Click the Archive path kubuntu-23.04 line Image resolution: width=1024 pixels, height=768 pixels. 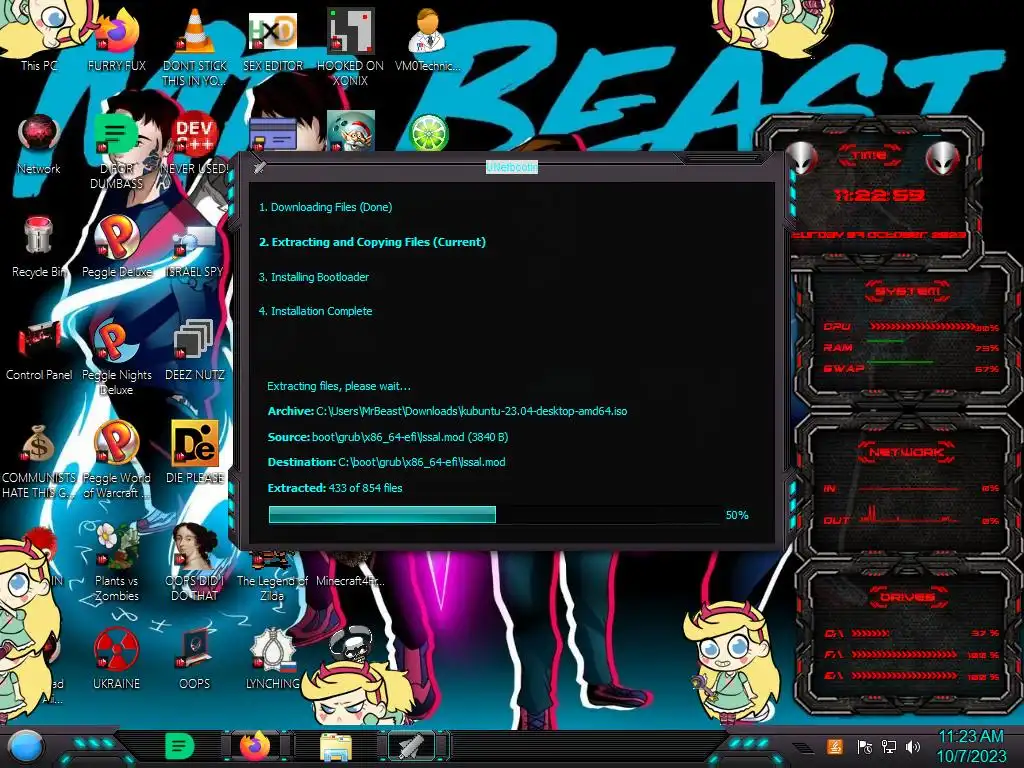[447, 411]
